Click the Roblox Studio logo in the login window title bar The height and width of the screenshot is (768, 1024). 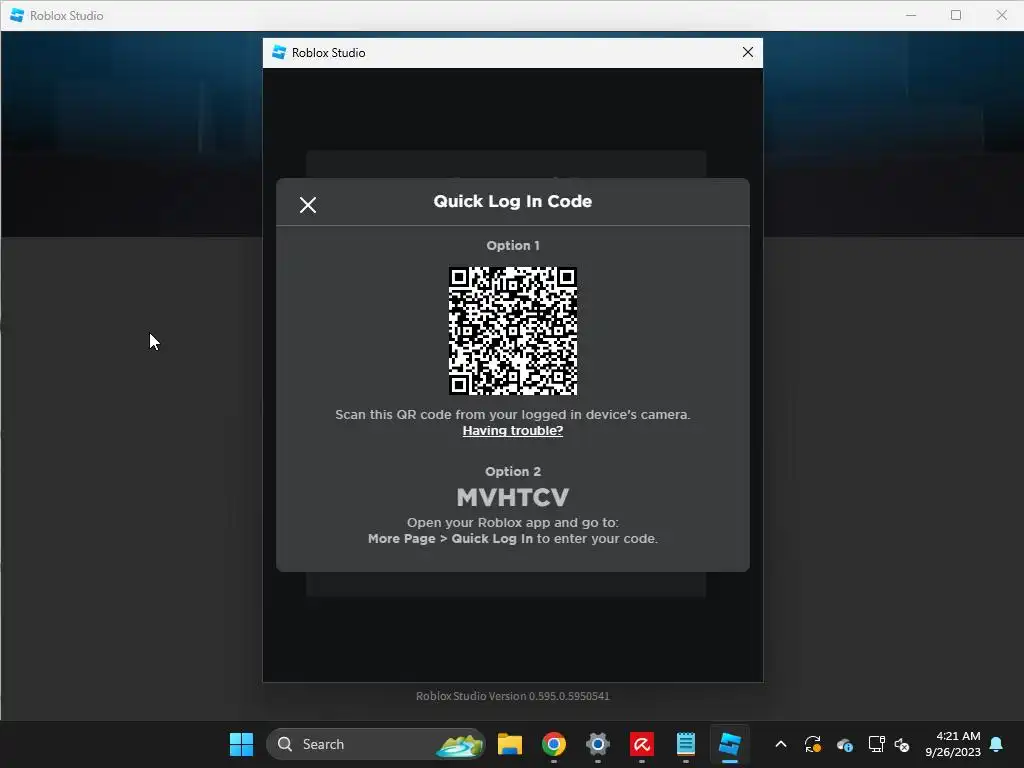coord(279,52)
